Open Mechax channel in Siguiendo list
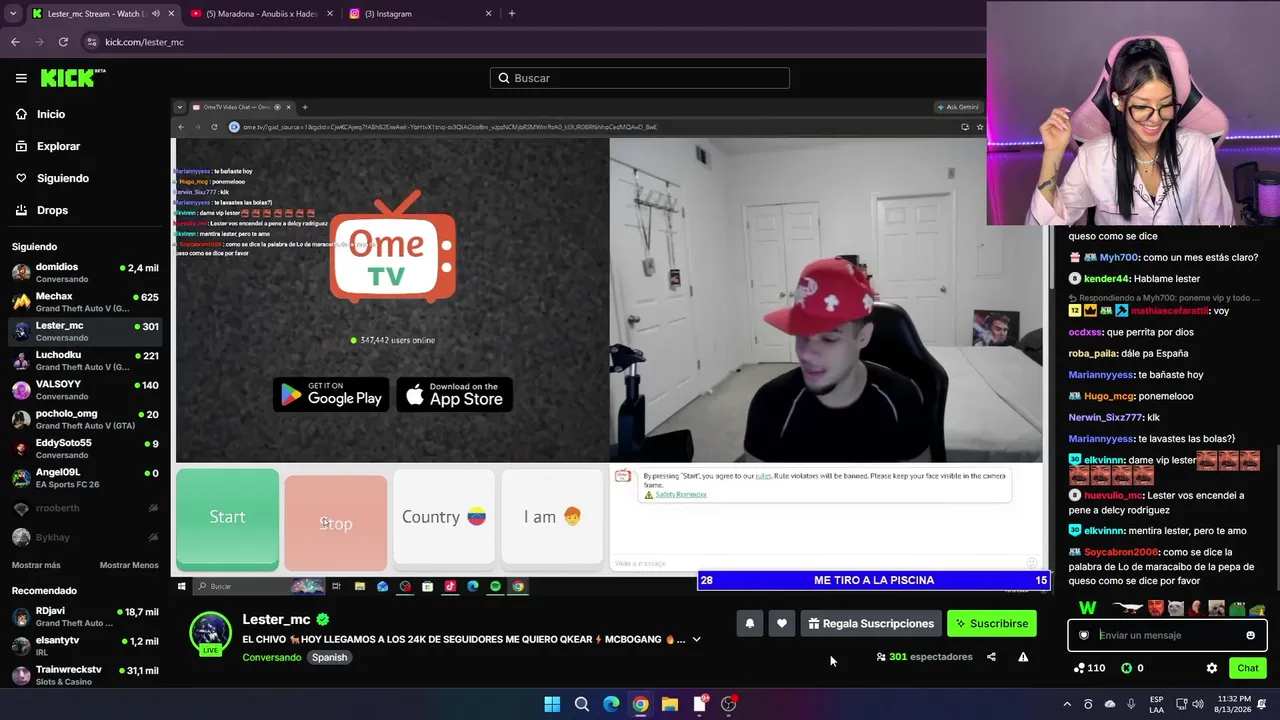The height and width of the screenshot is (720, 1280). [x=85, y=302]
